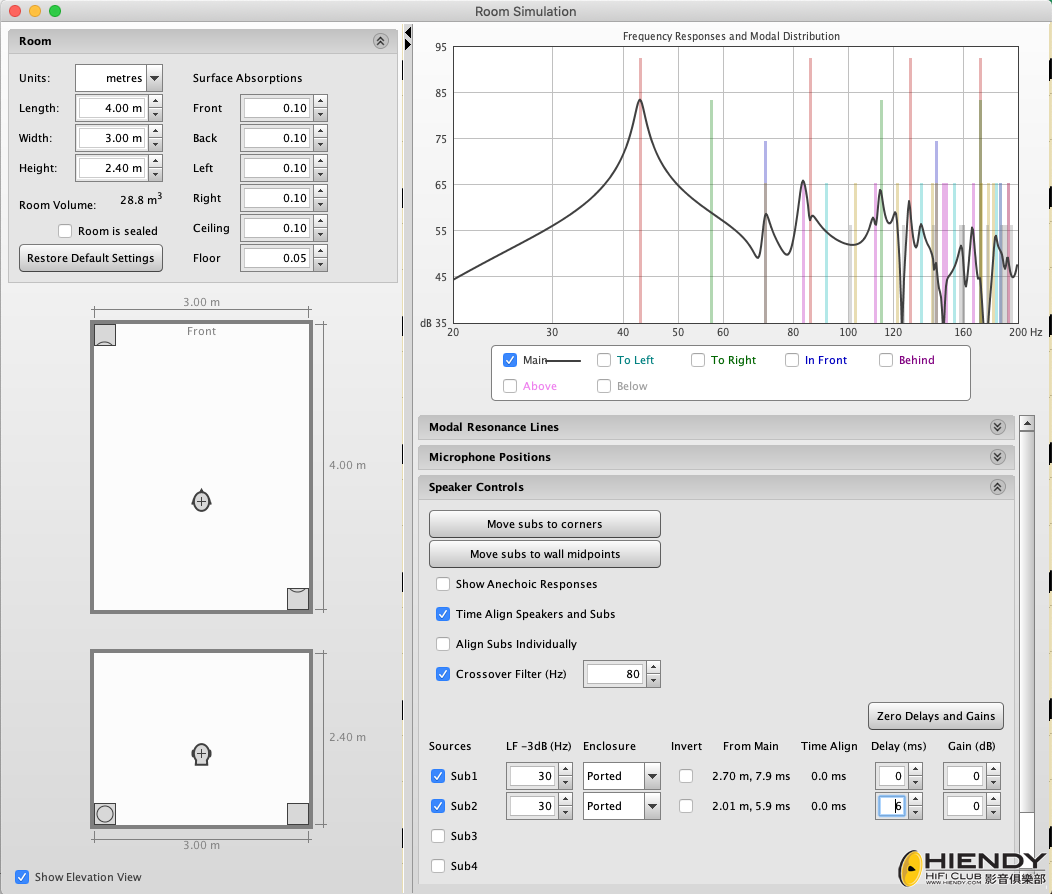1052x894 pixels.
Task: Click the front-left subwoofer in plan view
Action: click(105, 335)
